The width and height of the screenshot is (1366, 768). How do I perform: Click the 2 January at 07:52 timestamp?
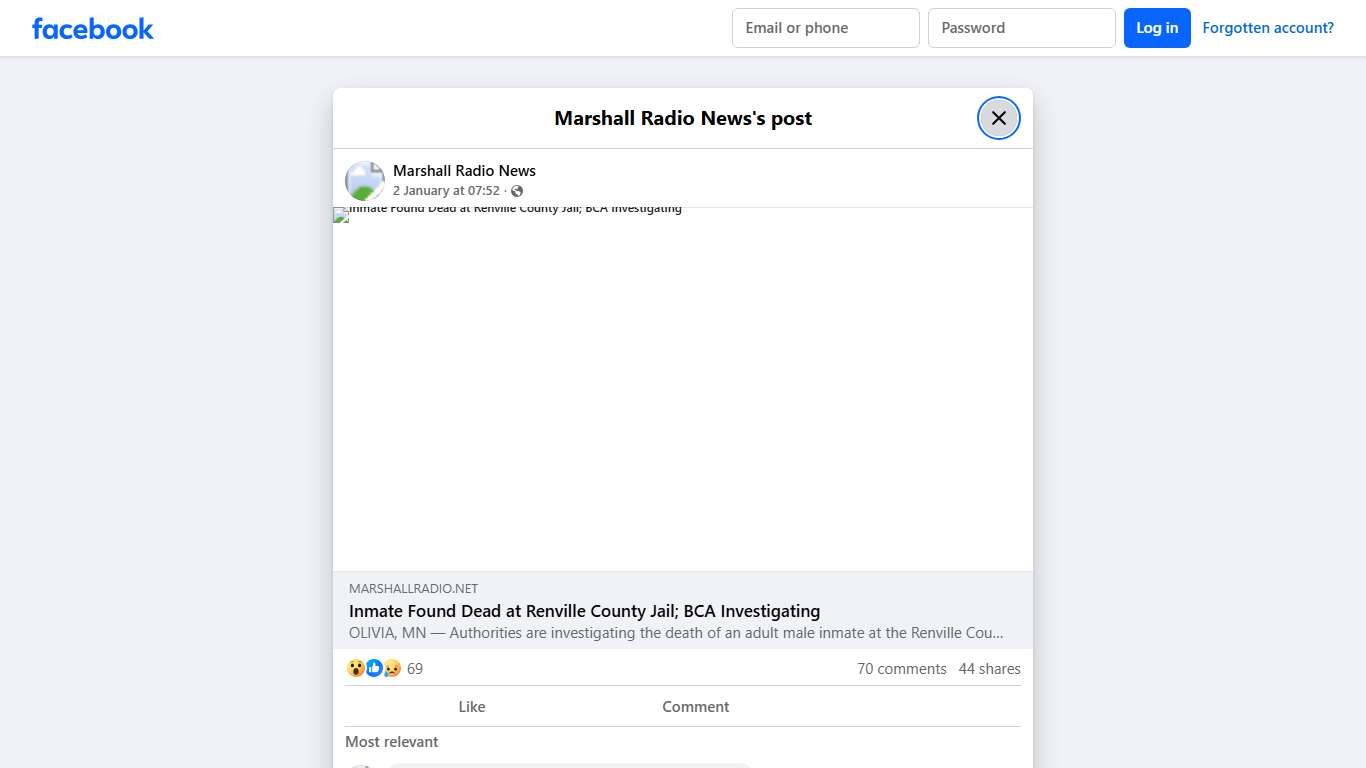[x=447, y=190]
